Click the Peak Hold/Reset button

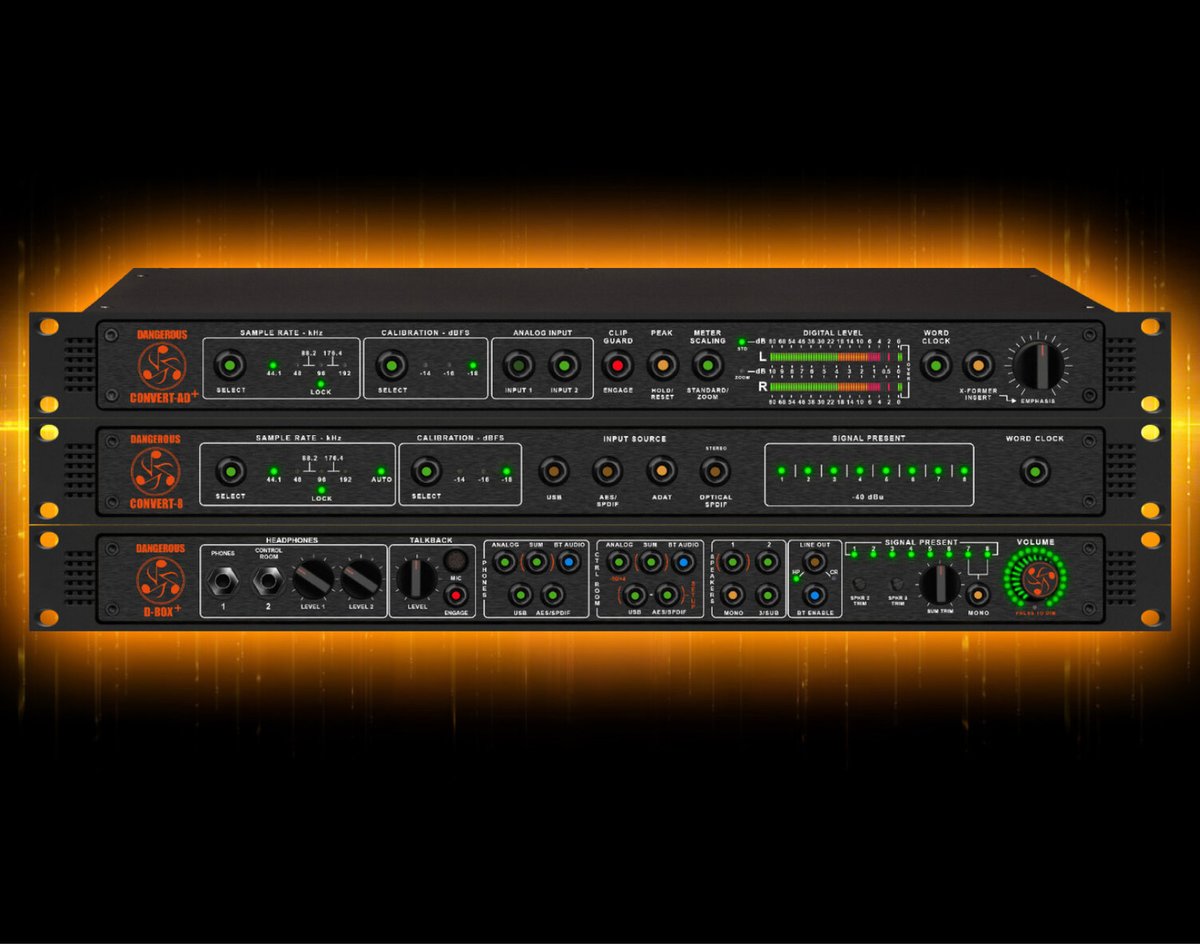662,364
